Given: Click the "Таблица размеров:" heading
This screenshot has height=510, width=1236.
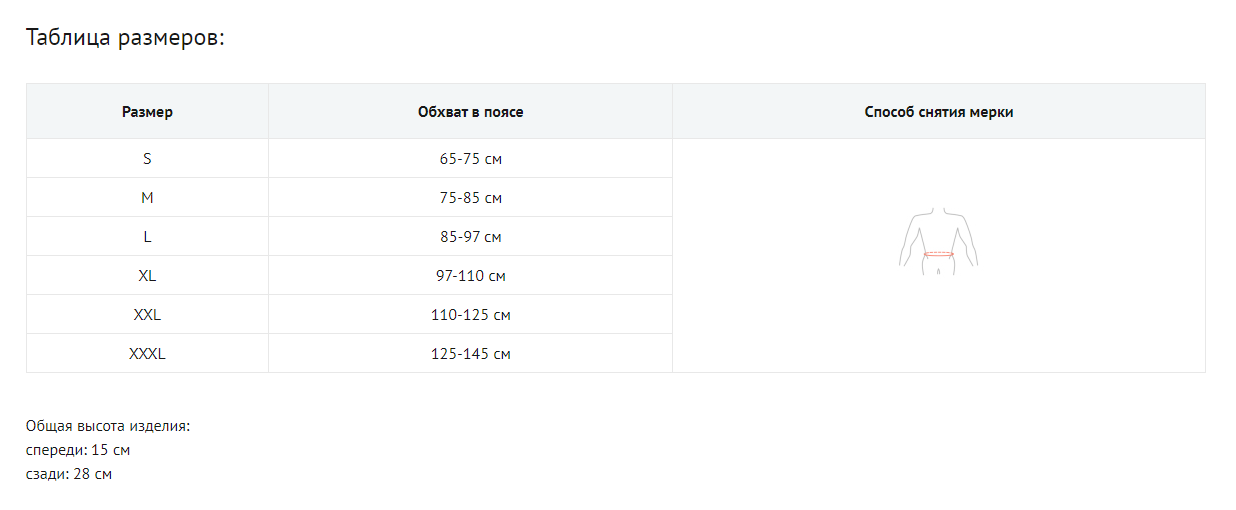Looking at the screenshot, I should (x=125, y=38).
